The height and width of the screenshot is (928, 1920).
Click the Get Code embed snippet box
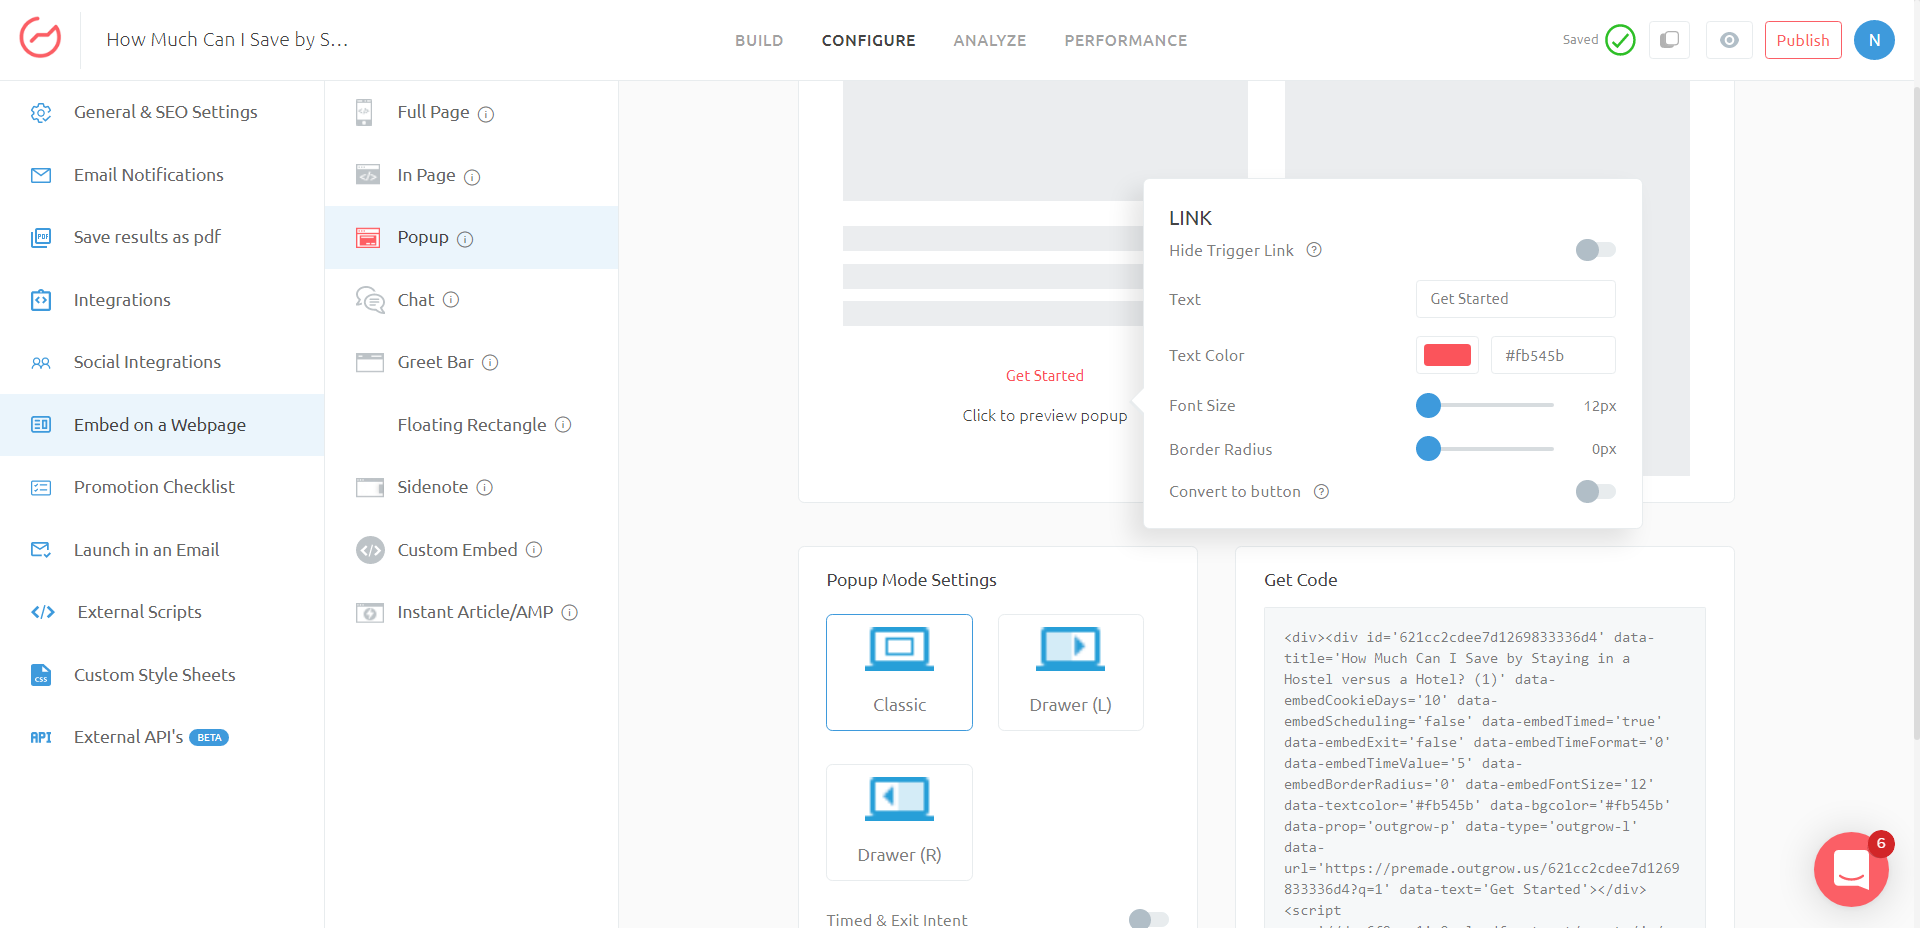coord(1484,767)
